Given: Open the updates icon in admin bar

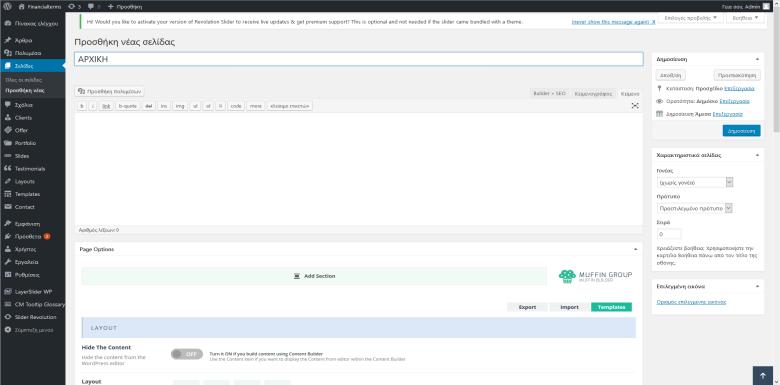Looking at the screenshot, I should pos(72,6).
